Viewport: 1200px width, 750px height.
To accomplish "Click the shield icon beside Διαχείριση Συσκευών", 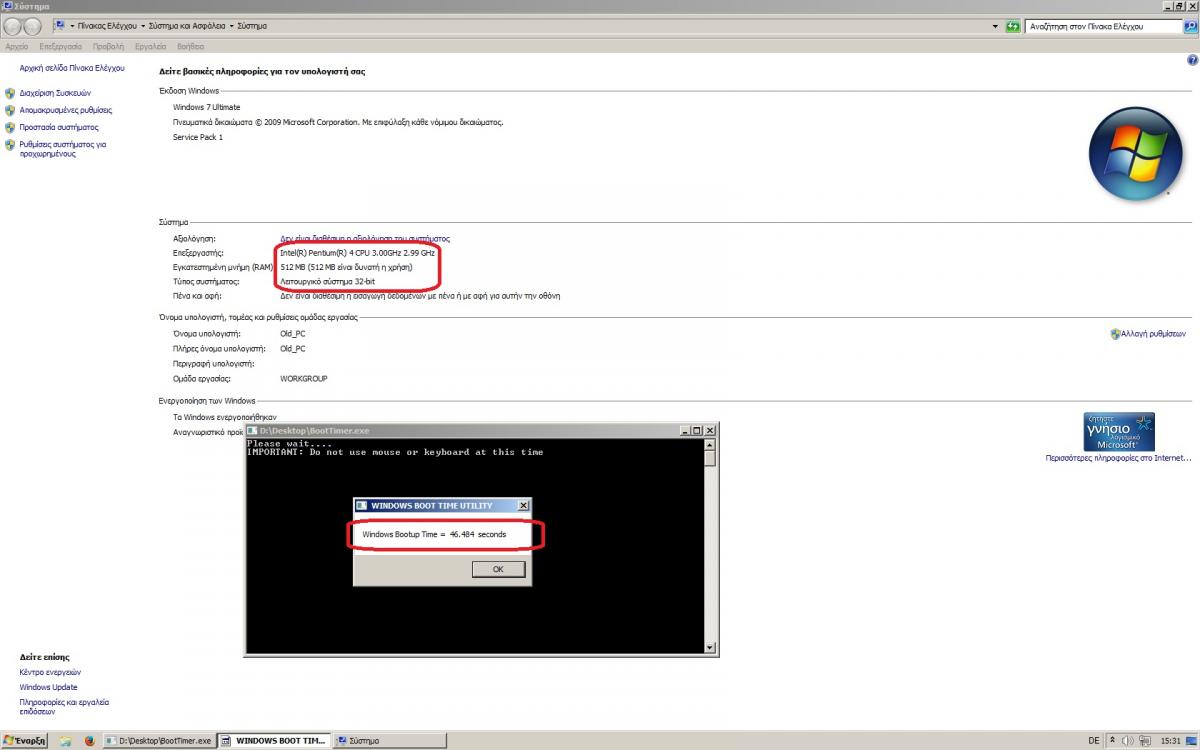I will tap(10, 93).
